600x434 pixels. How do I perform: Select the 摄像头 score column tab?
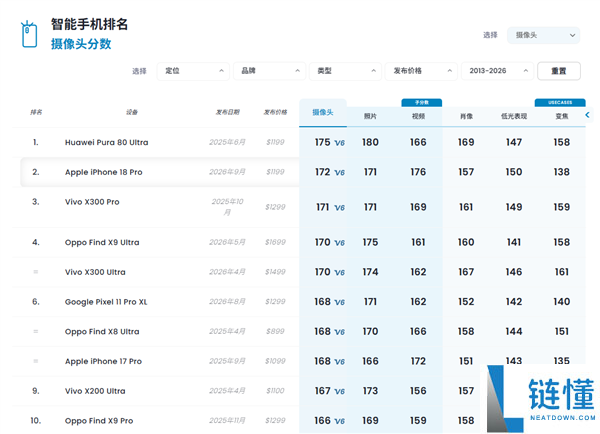coord(323,113)
